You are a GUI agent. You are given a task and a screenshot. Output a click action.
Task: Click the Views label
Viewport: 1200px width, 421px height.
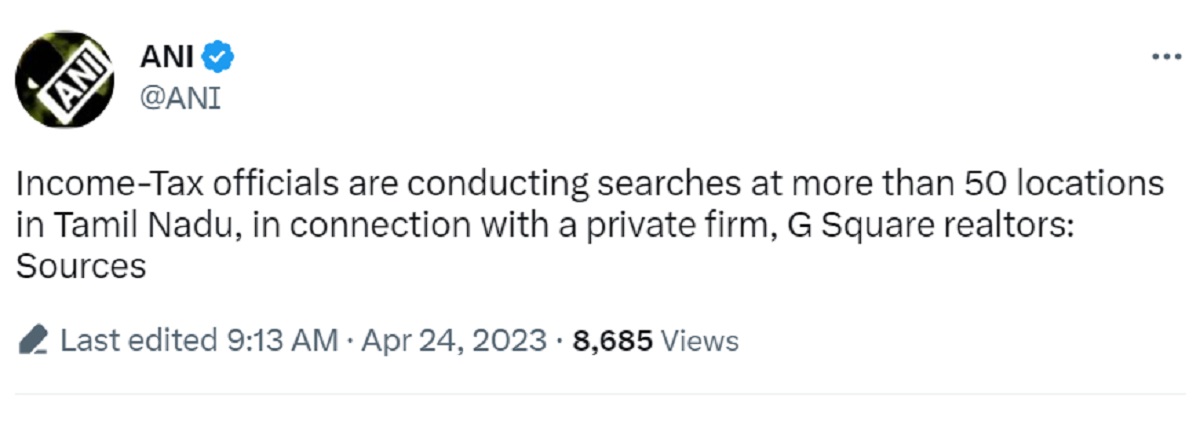click(700, 341)
